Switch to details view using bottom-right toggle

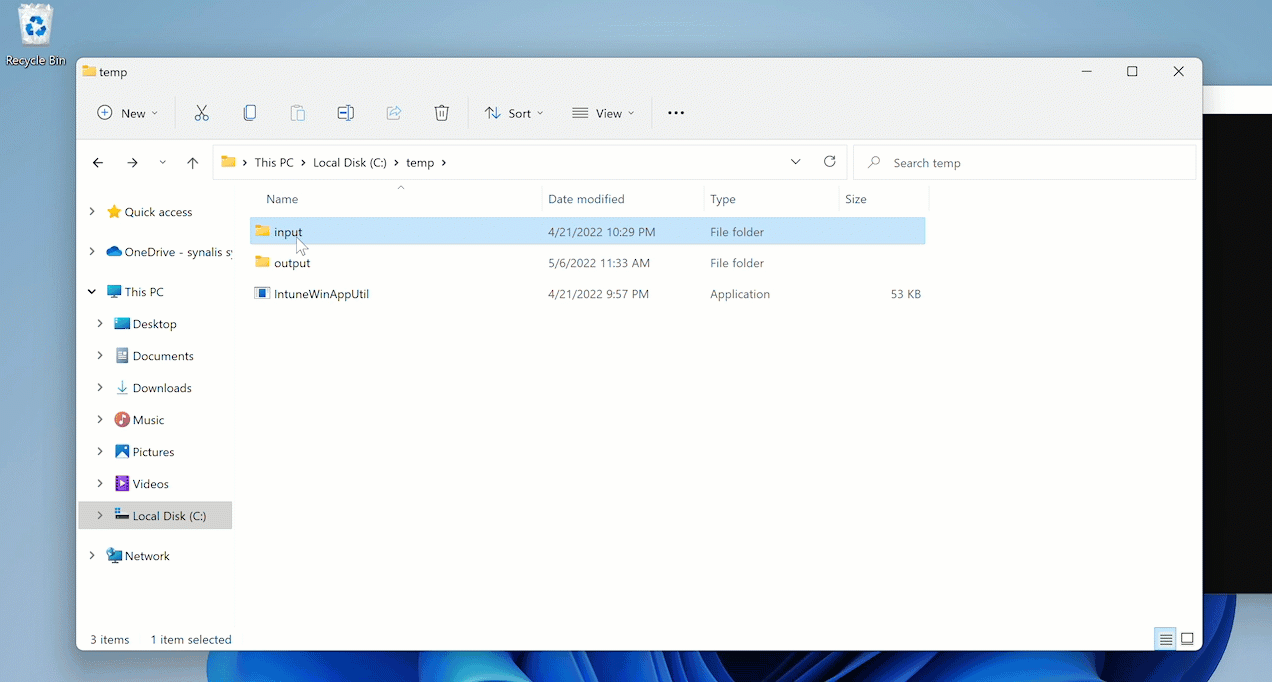[1165, 638]
